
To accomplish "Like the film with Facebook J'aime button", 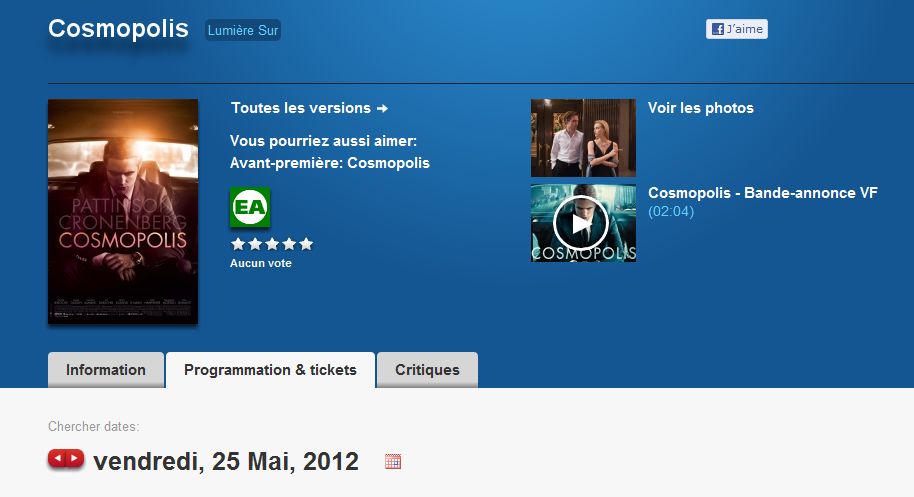I will click(x=737, y=29).
